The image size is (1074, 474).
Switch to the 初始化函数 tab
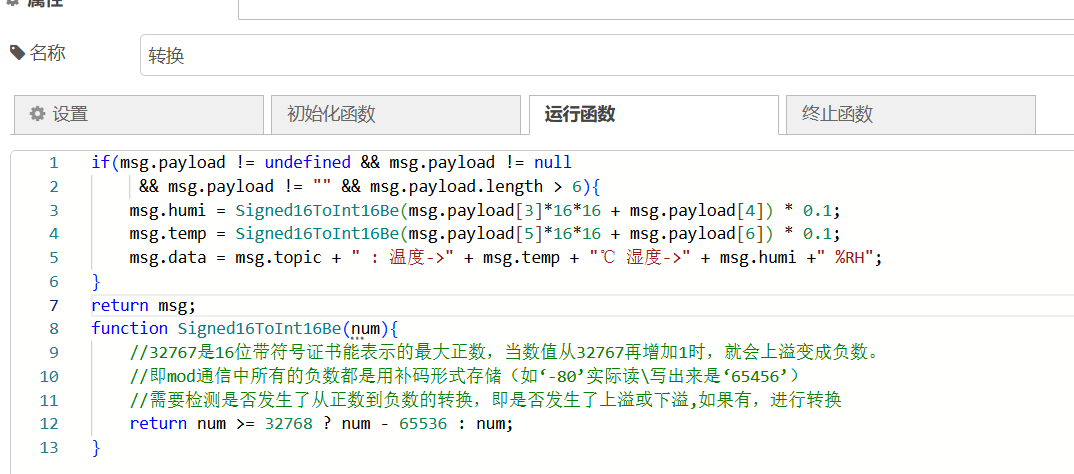(x=396, y=114)
